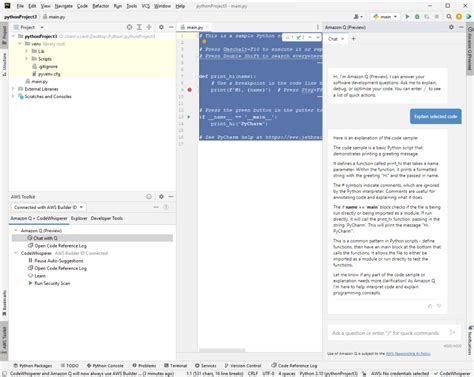
Task: Open the VCS menu
Action: coord(146,6)
